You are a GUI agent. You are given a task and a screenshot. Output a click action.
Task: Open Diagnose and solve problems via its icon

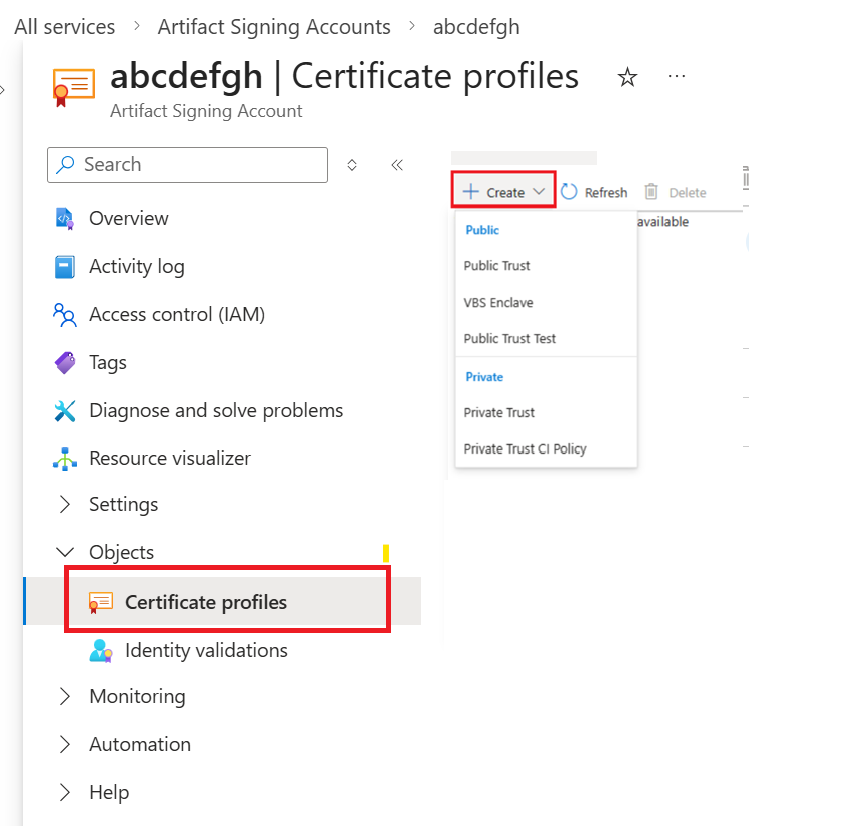point(64,410)
